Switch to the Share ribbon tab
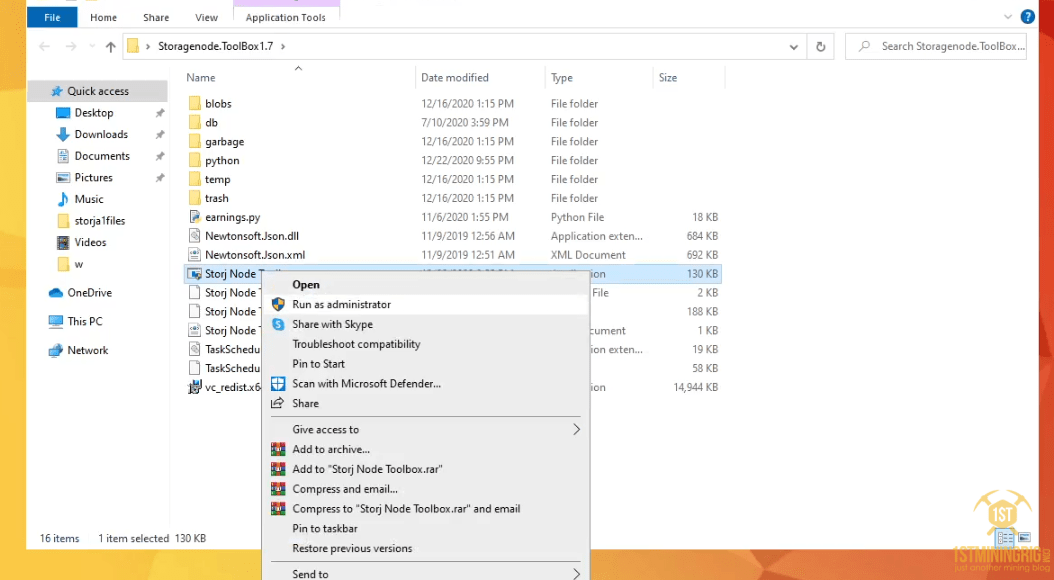 156,17
